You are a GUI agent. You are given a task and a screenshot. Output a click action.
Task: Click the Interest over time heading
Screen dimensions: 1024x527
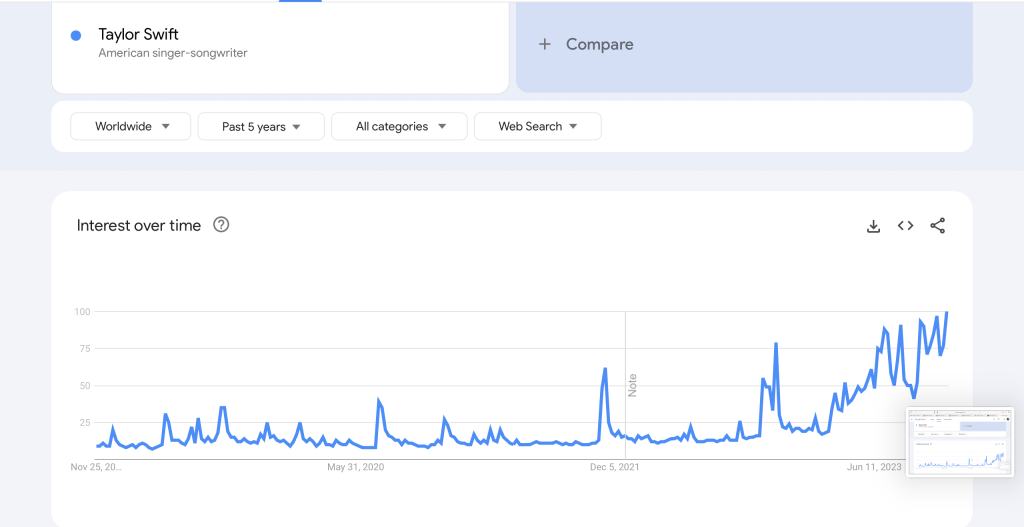[x=139, y=226]
